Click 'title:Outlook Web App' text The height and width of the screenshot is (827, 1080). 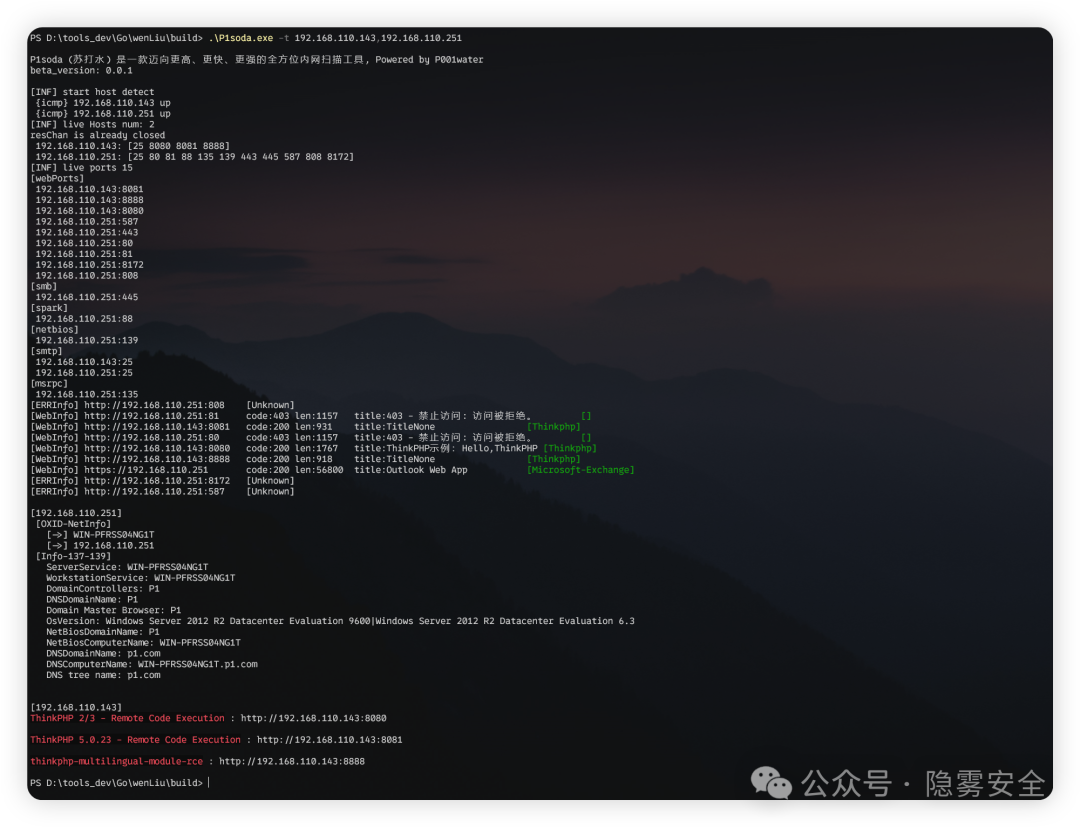coord(411,470)
